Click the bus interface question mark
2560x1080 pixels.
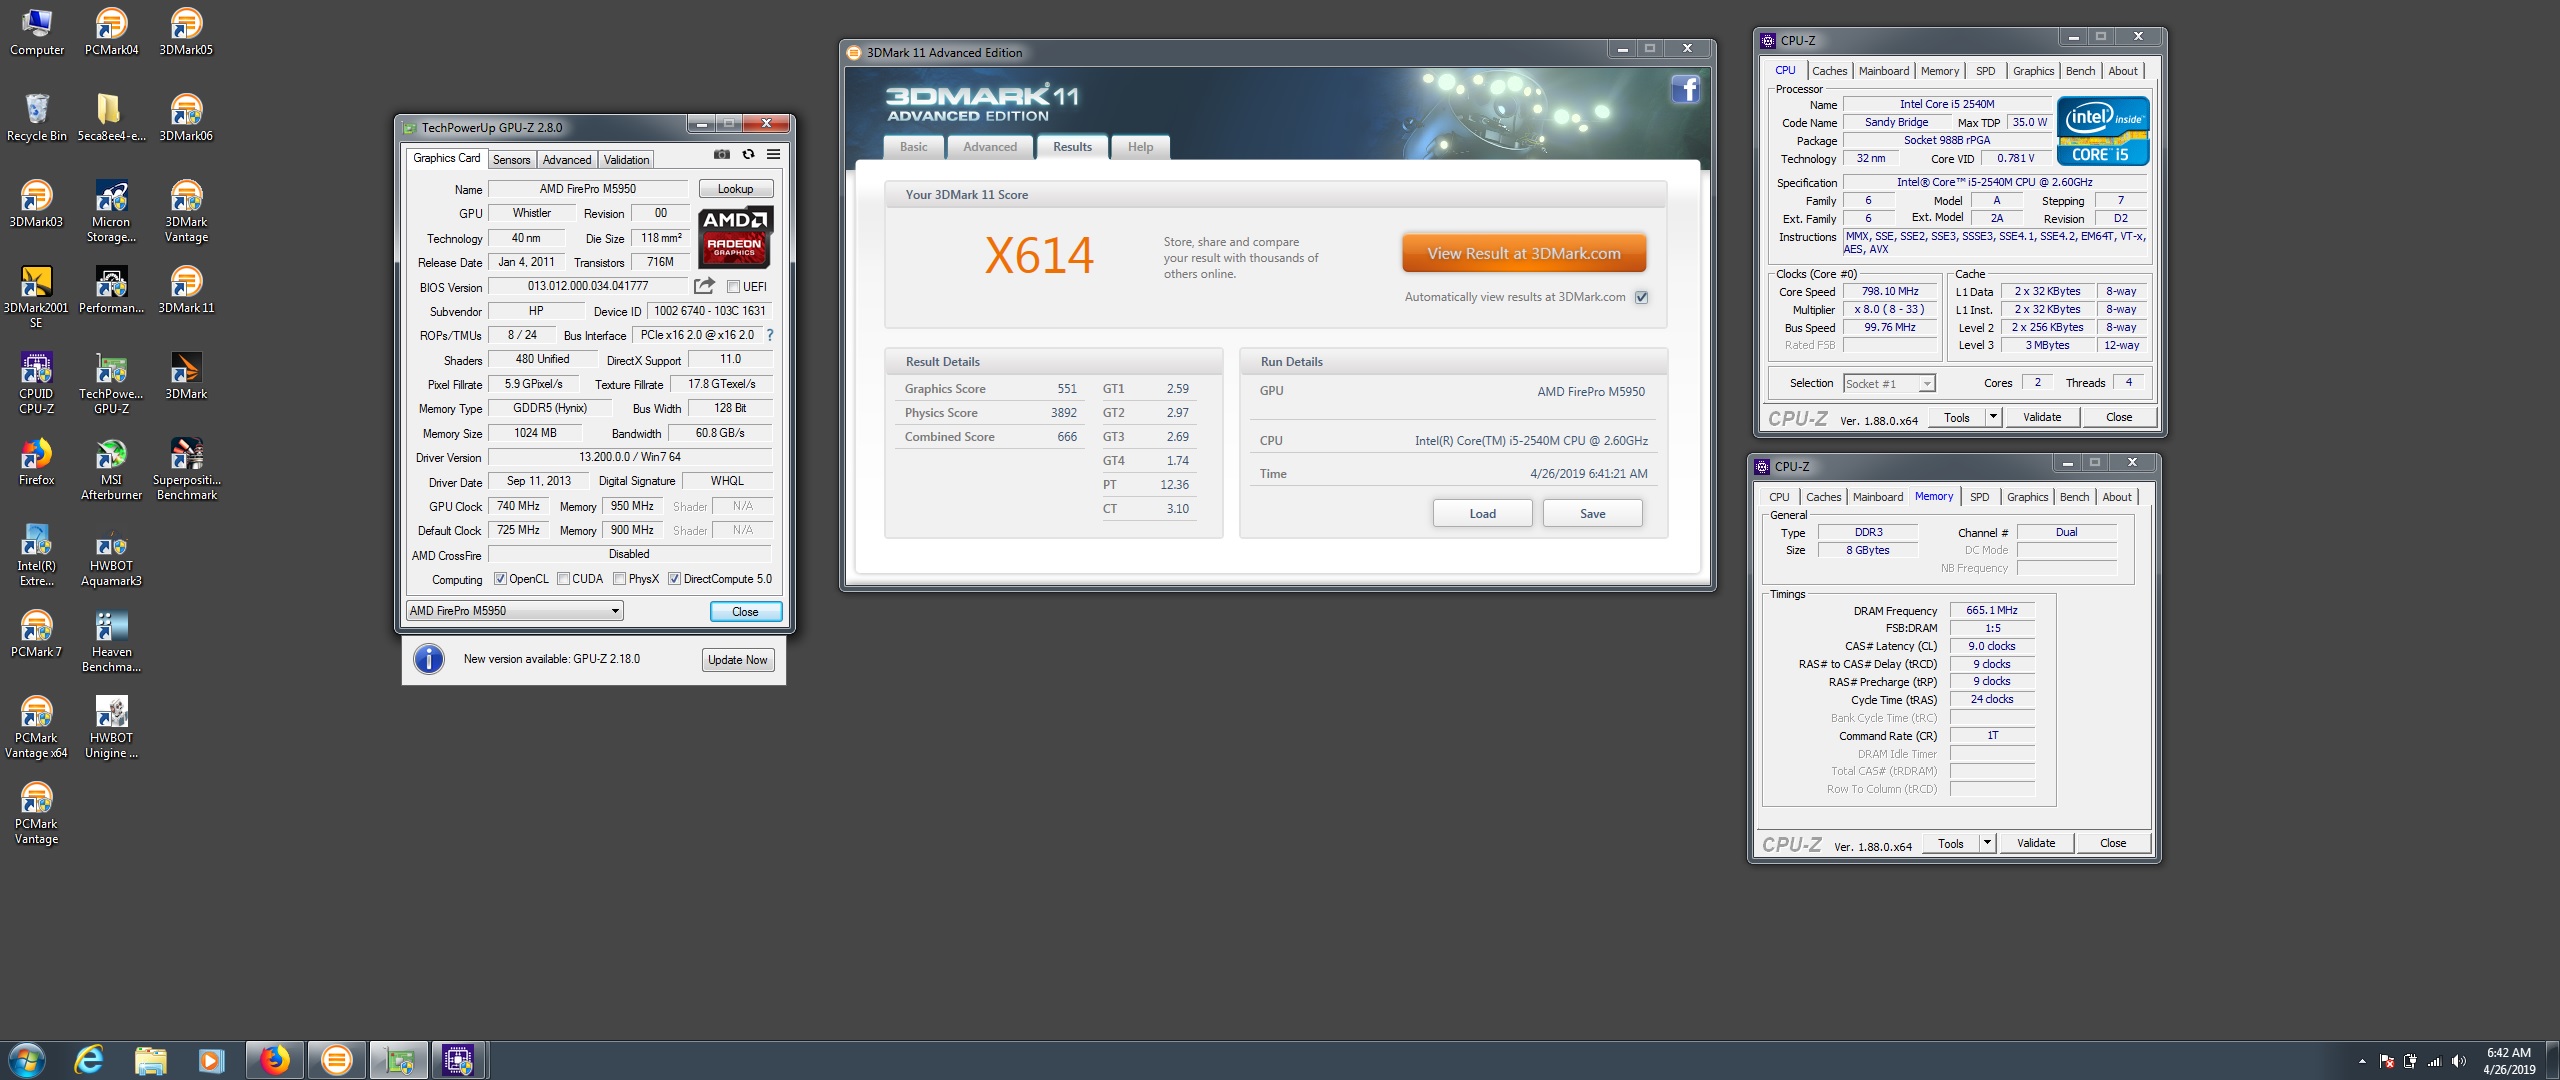[x=770, y=335]
